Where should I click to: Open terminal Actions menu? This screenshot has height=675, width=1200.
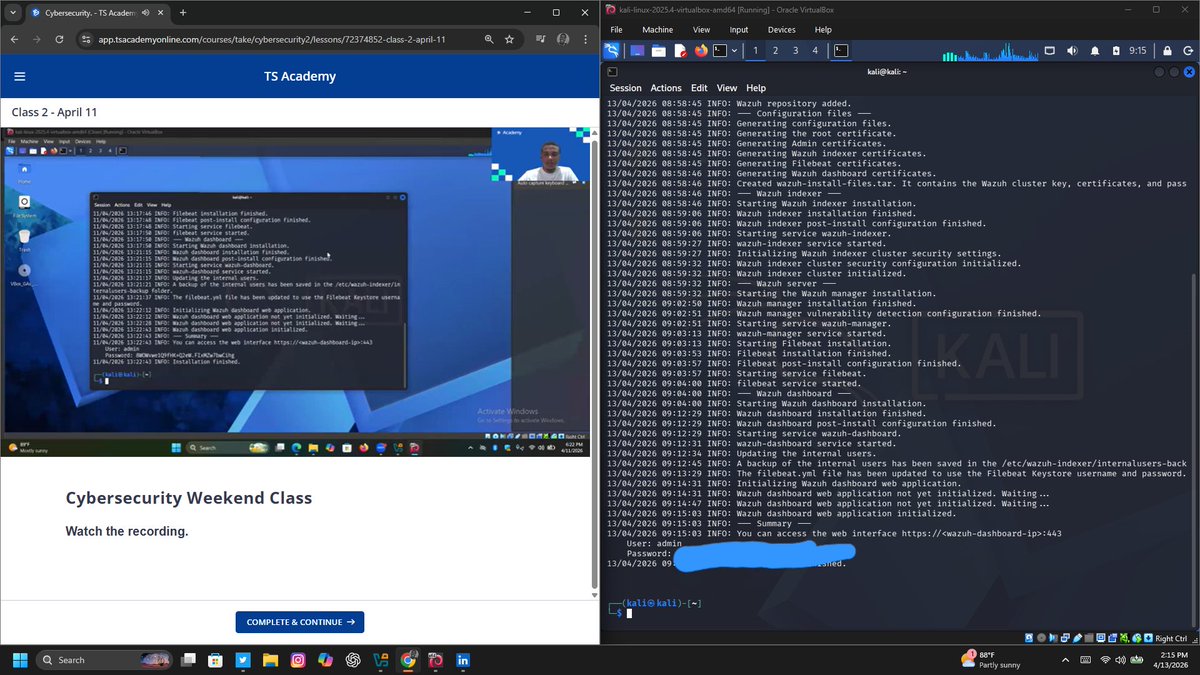[666, 88]
